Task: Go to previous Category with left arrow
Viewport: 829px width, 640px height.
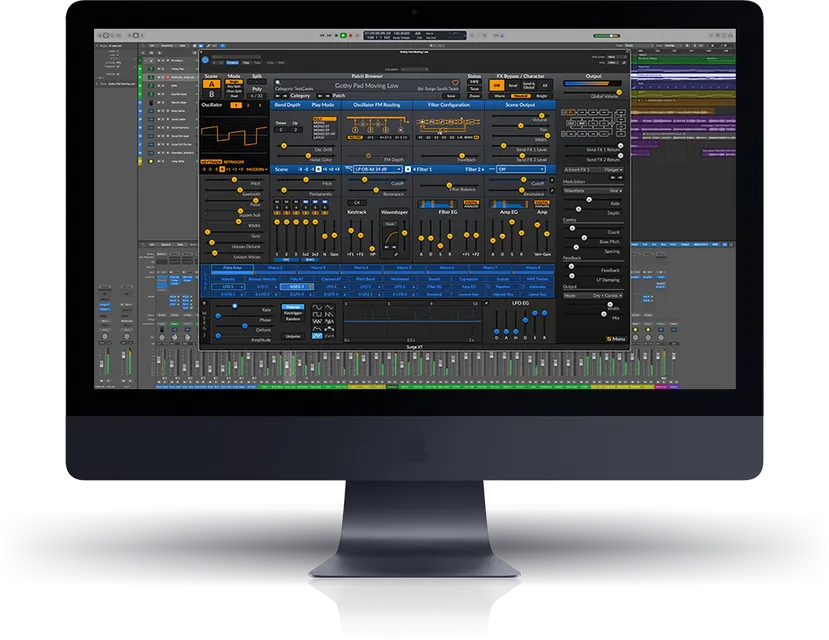Action: point(278,96)
